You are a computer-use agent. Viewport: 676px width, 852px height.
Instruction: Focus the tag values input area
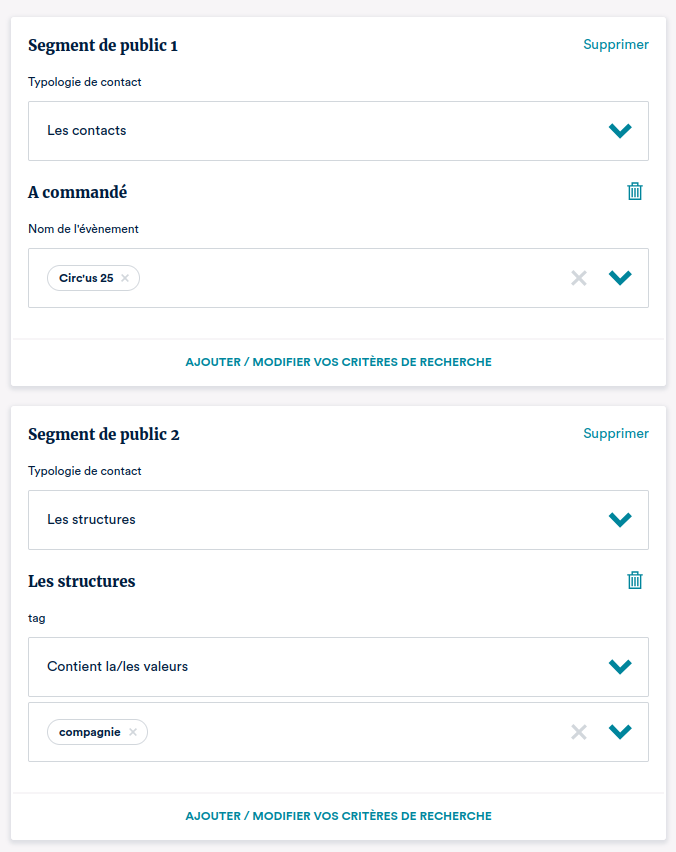[350, 732]
